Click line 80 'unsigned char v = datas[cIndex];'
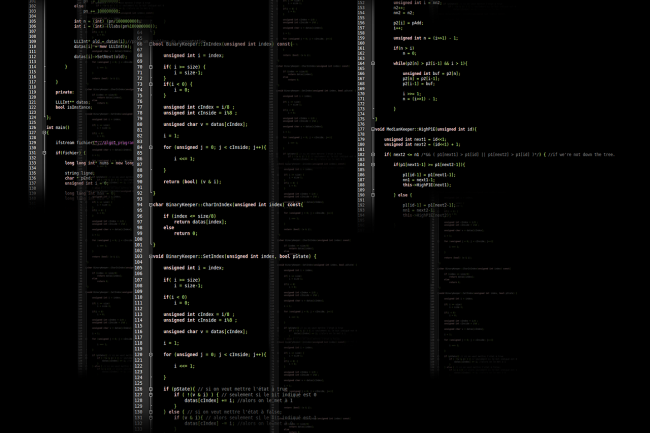This screenshot has width=650, height=433. pyautogui.click(x=206, y=124)
